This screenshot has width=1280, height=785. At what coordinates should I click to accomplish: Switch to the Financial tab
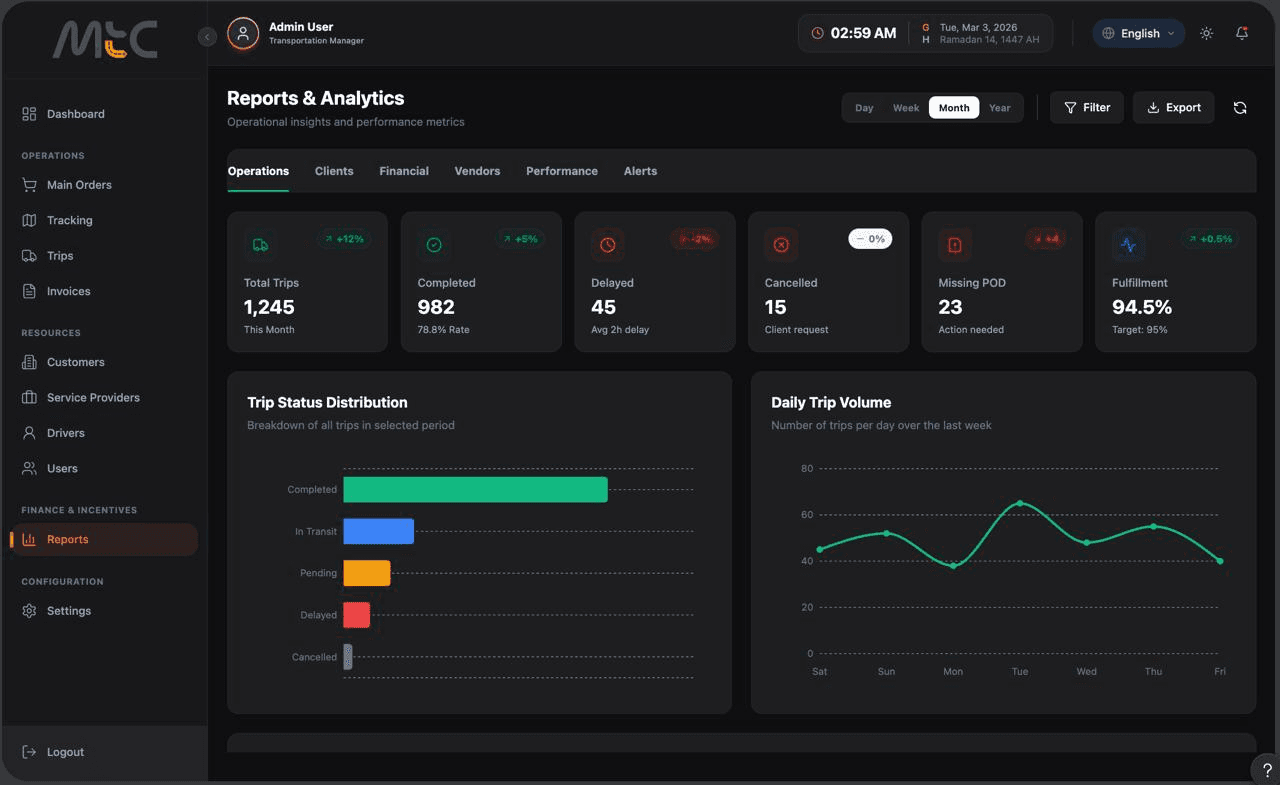tap(404, 171)
